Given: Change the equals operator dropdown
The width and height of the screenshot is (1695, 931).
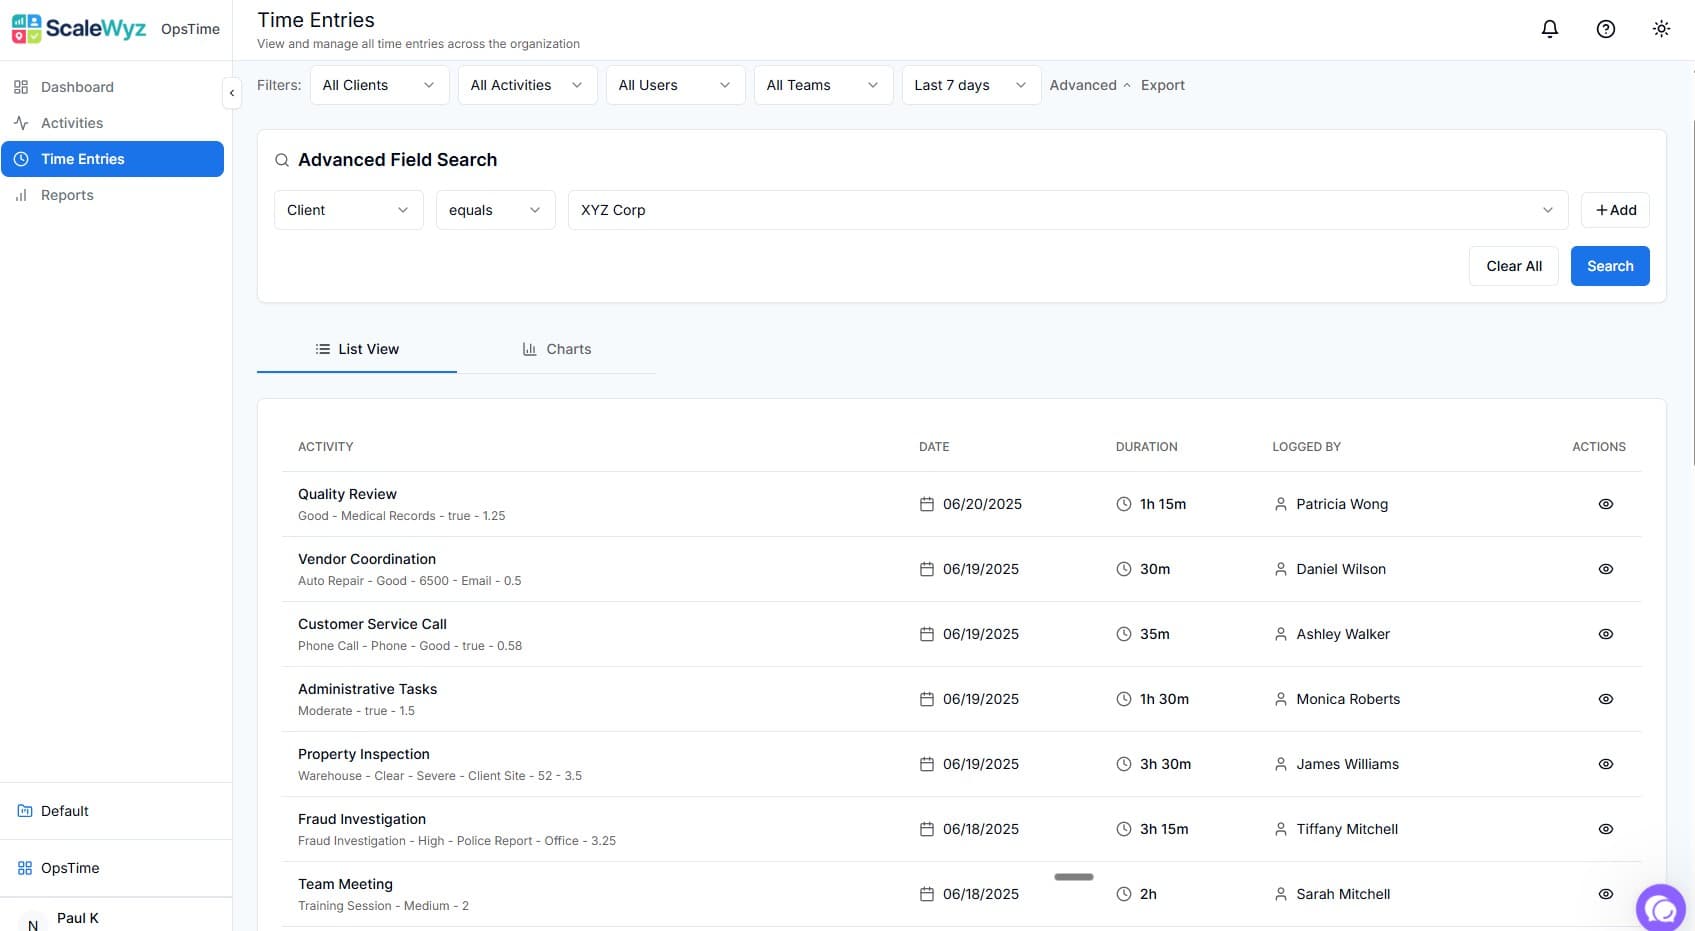Looking at the screenshot, I should [x=495, y=210].
